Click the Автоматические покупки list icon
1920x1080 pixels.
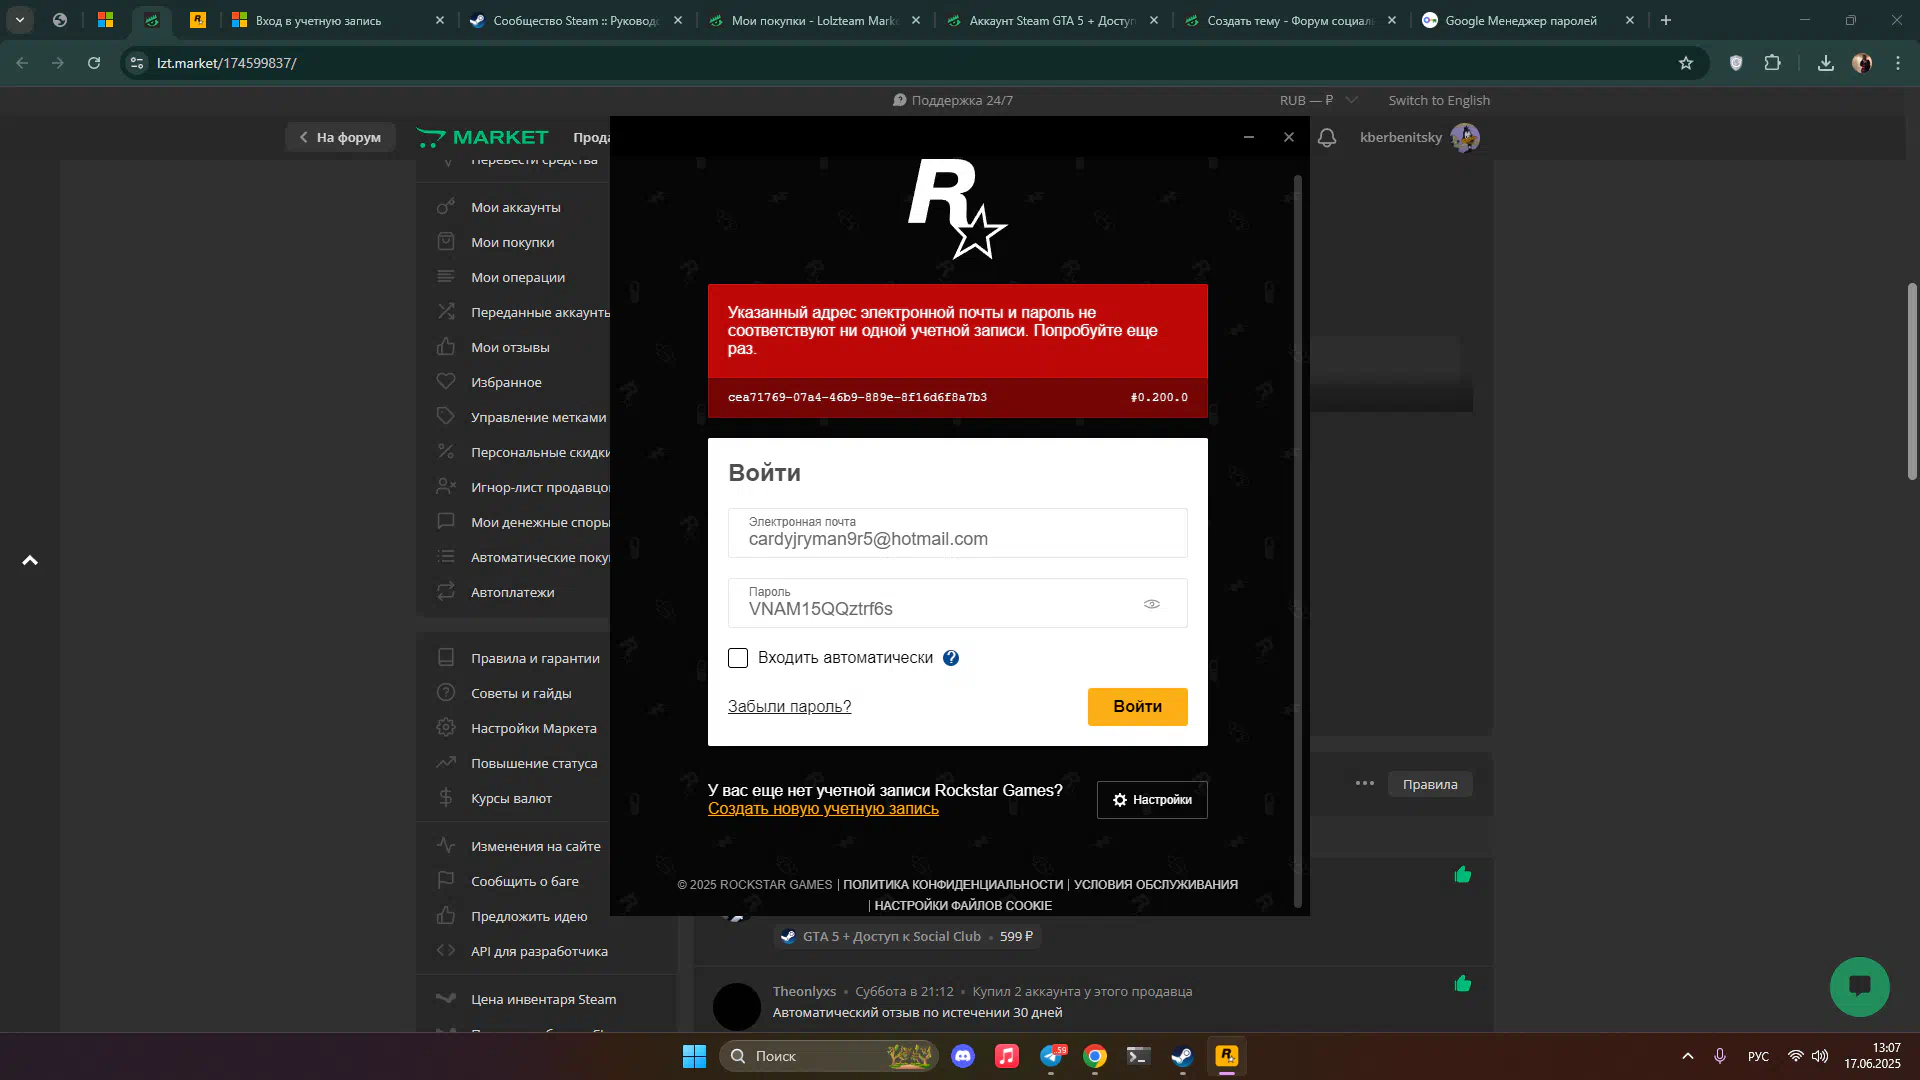click(446, 557)
